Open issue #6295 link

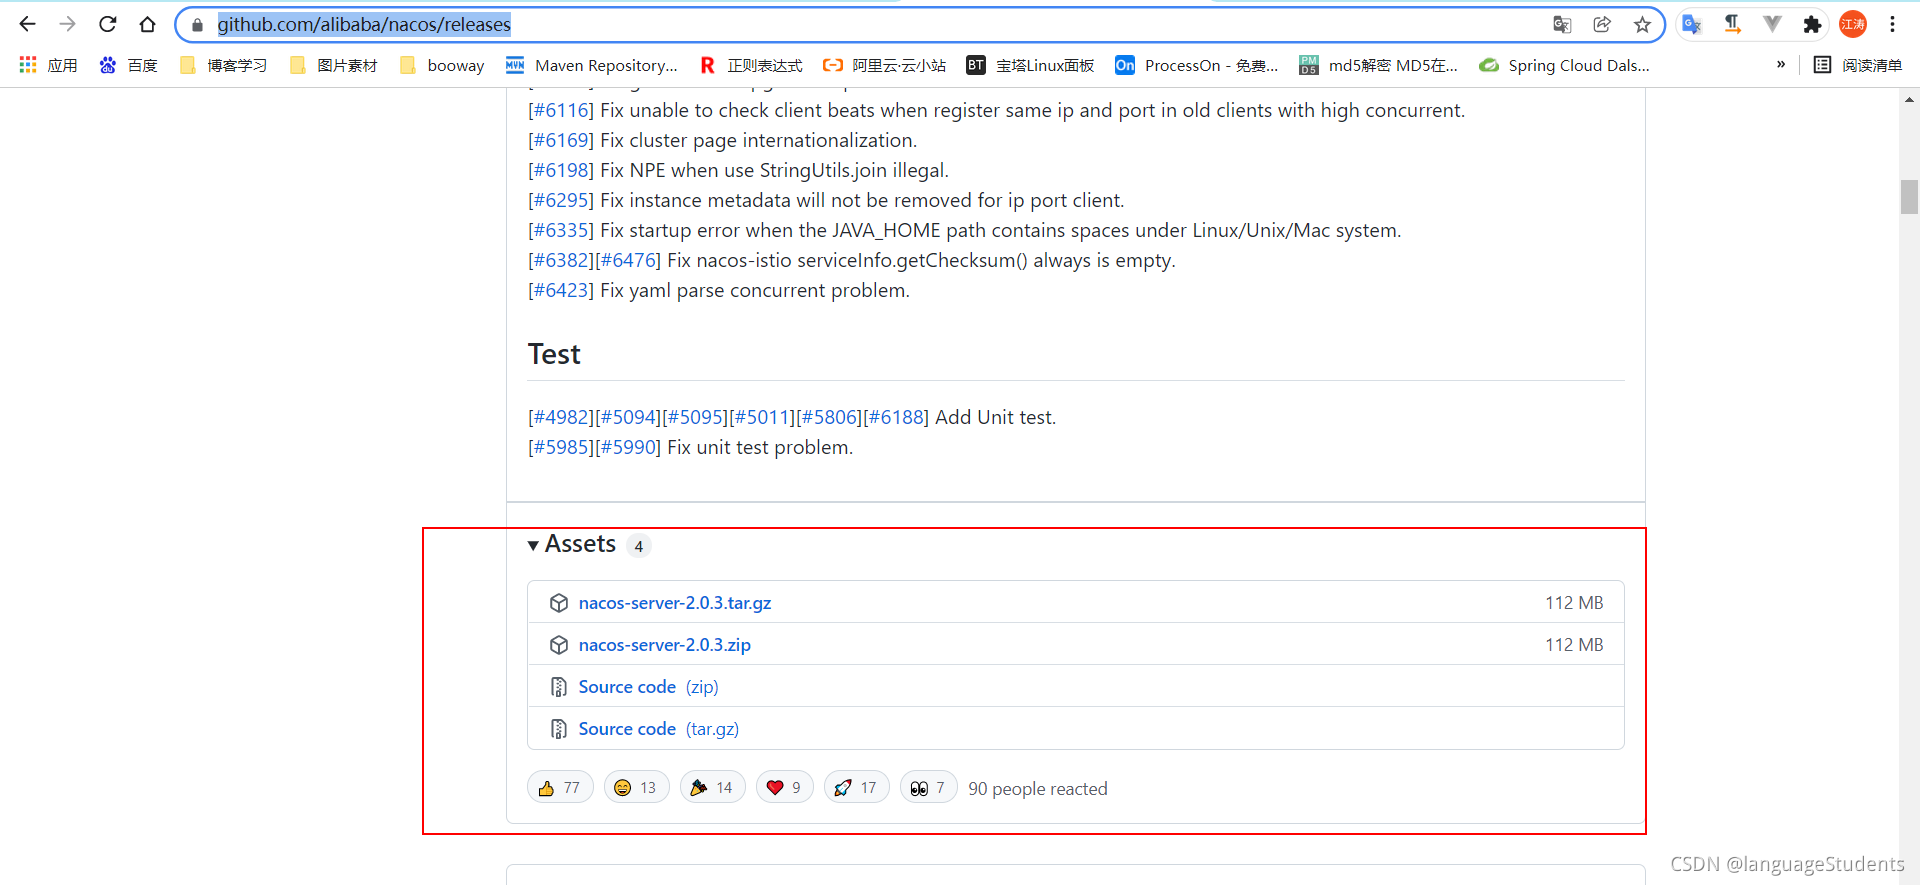pyautogui.click(x=561, y=200)
